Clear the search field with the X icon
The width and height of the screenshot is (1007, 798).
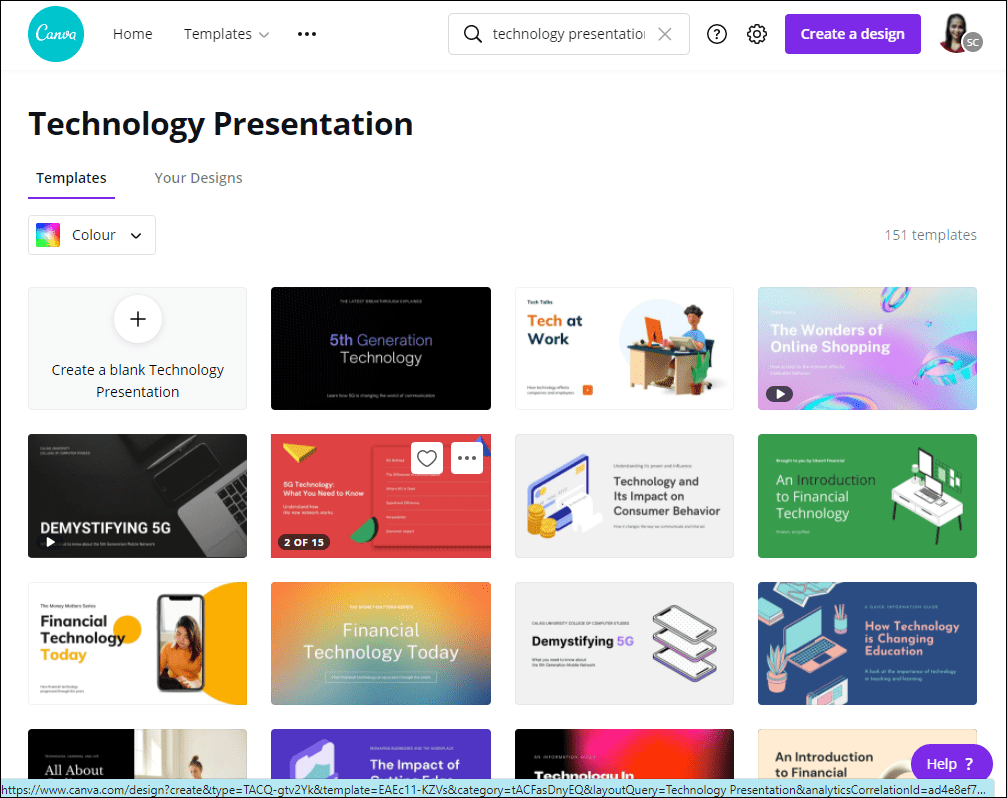(x=665, y=33)
